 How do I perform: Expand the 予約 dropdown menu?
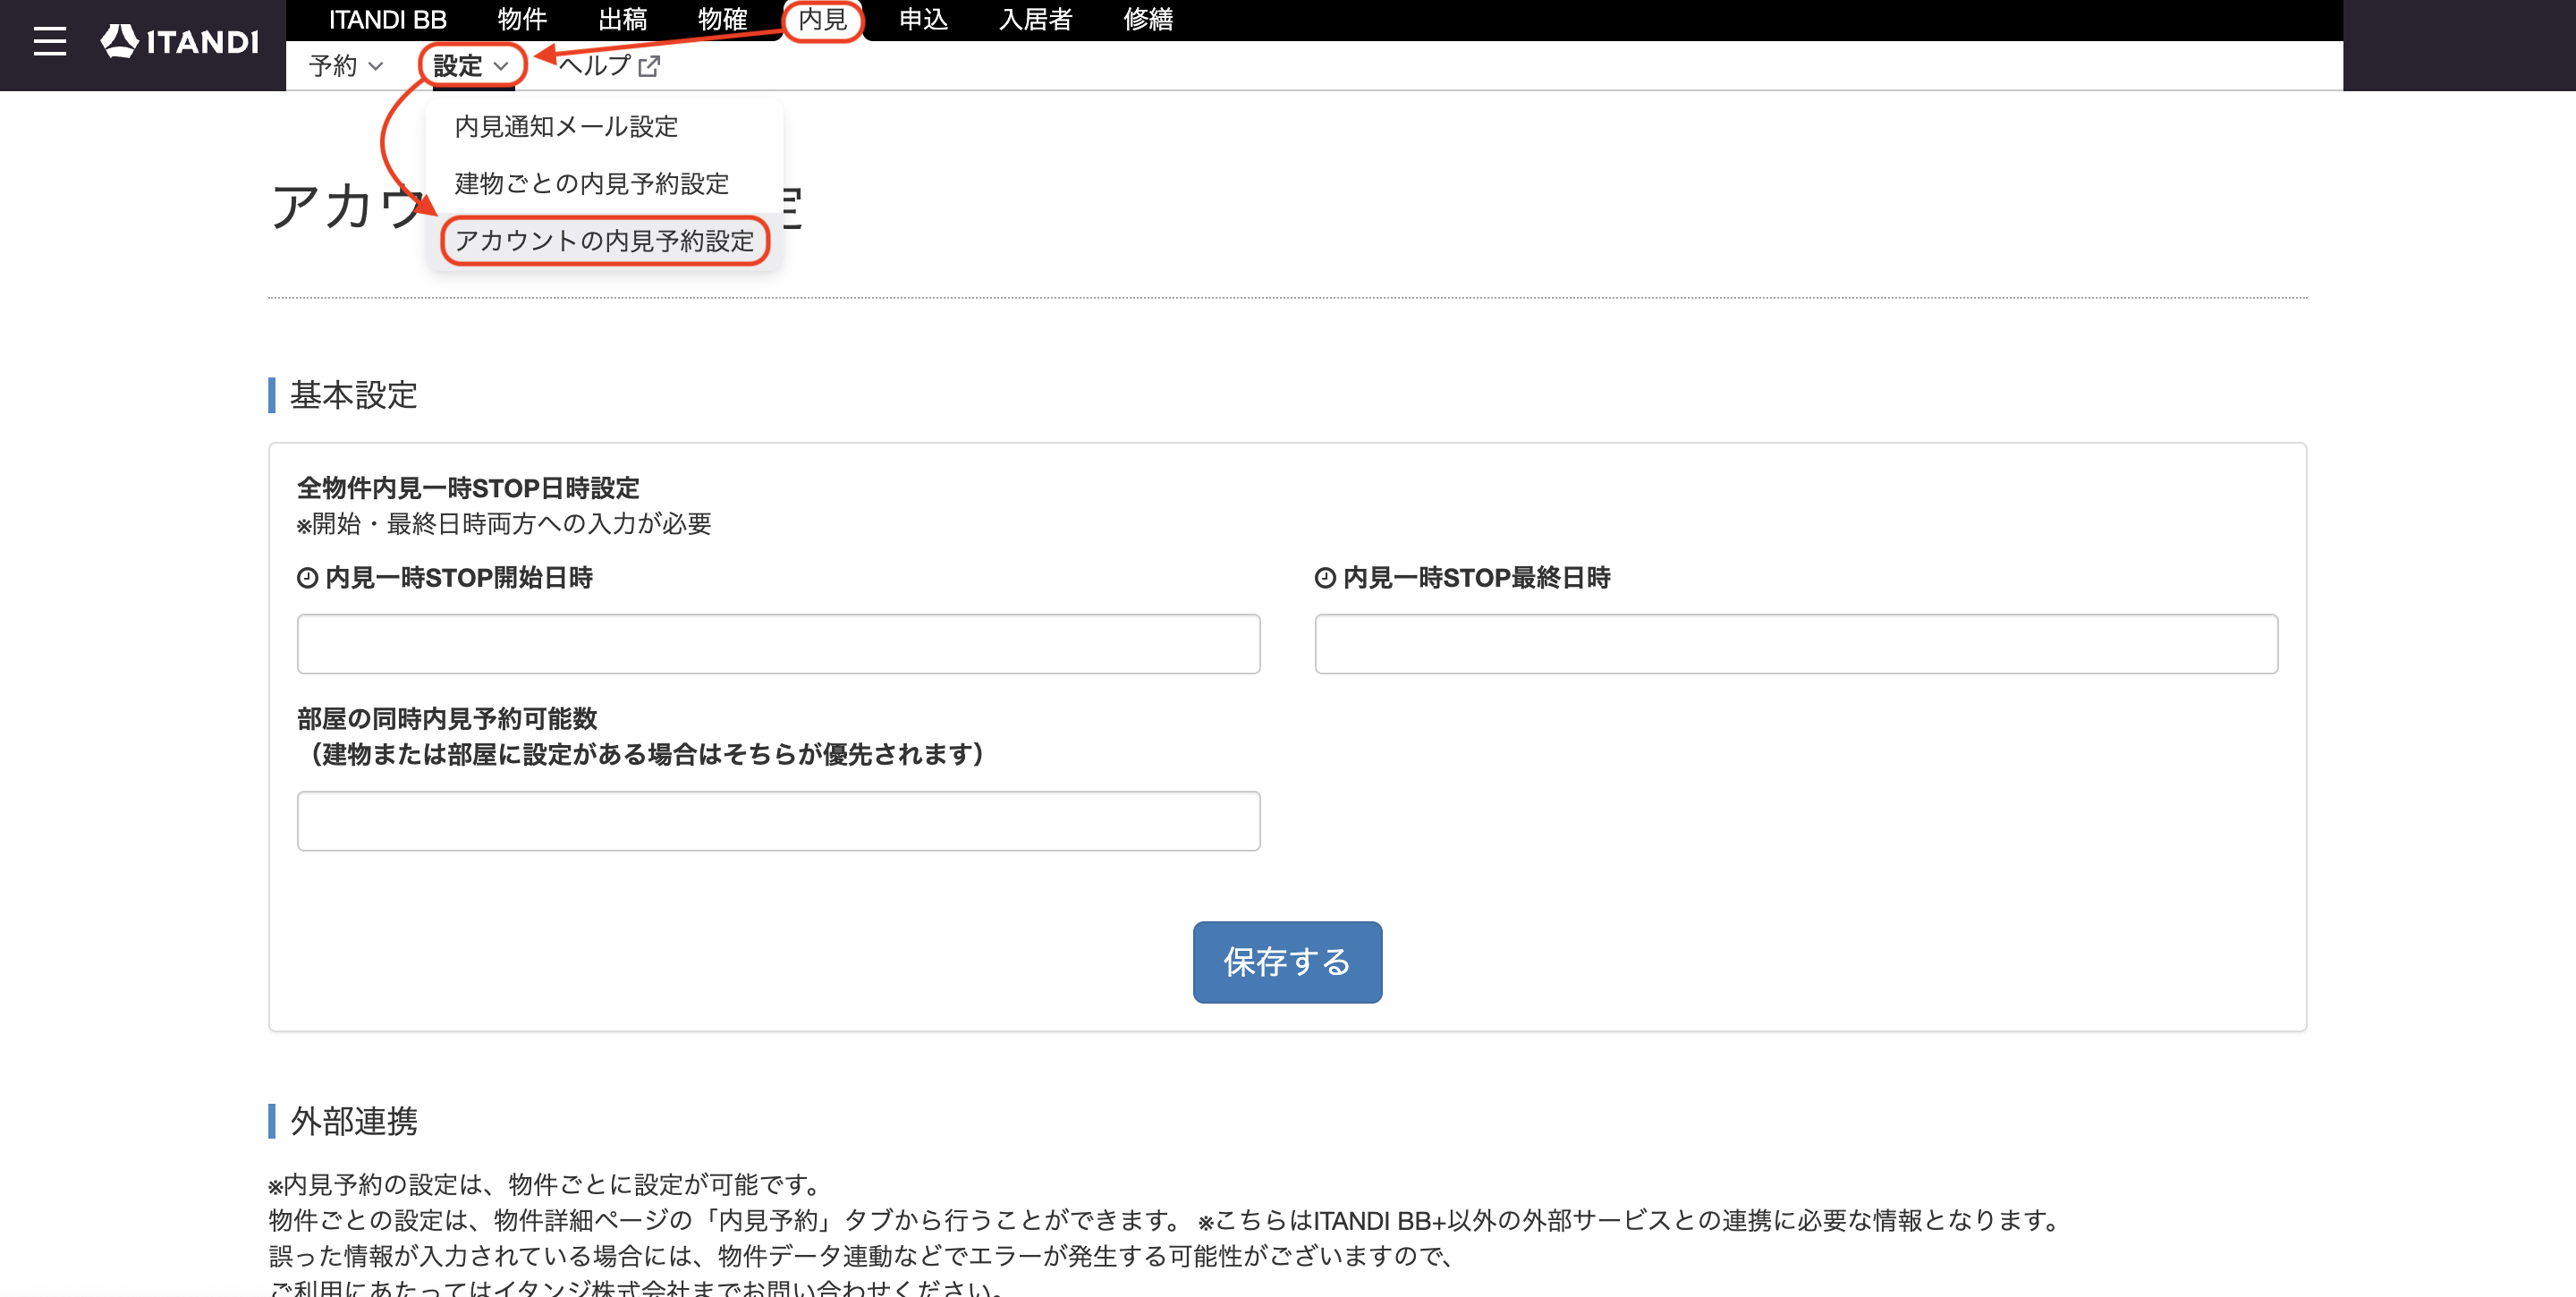pos(346,66)
